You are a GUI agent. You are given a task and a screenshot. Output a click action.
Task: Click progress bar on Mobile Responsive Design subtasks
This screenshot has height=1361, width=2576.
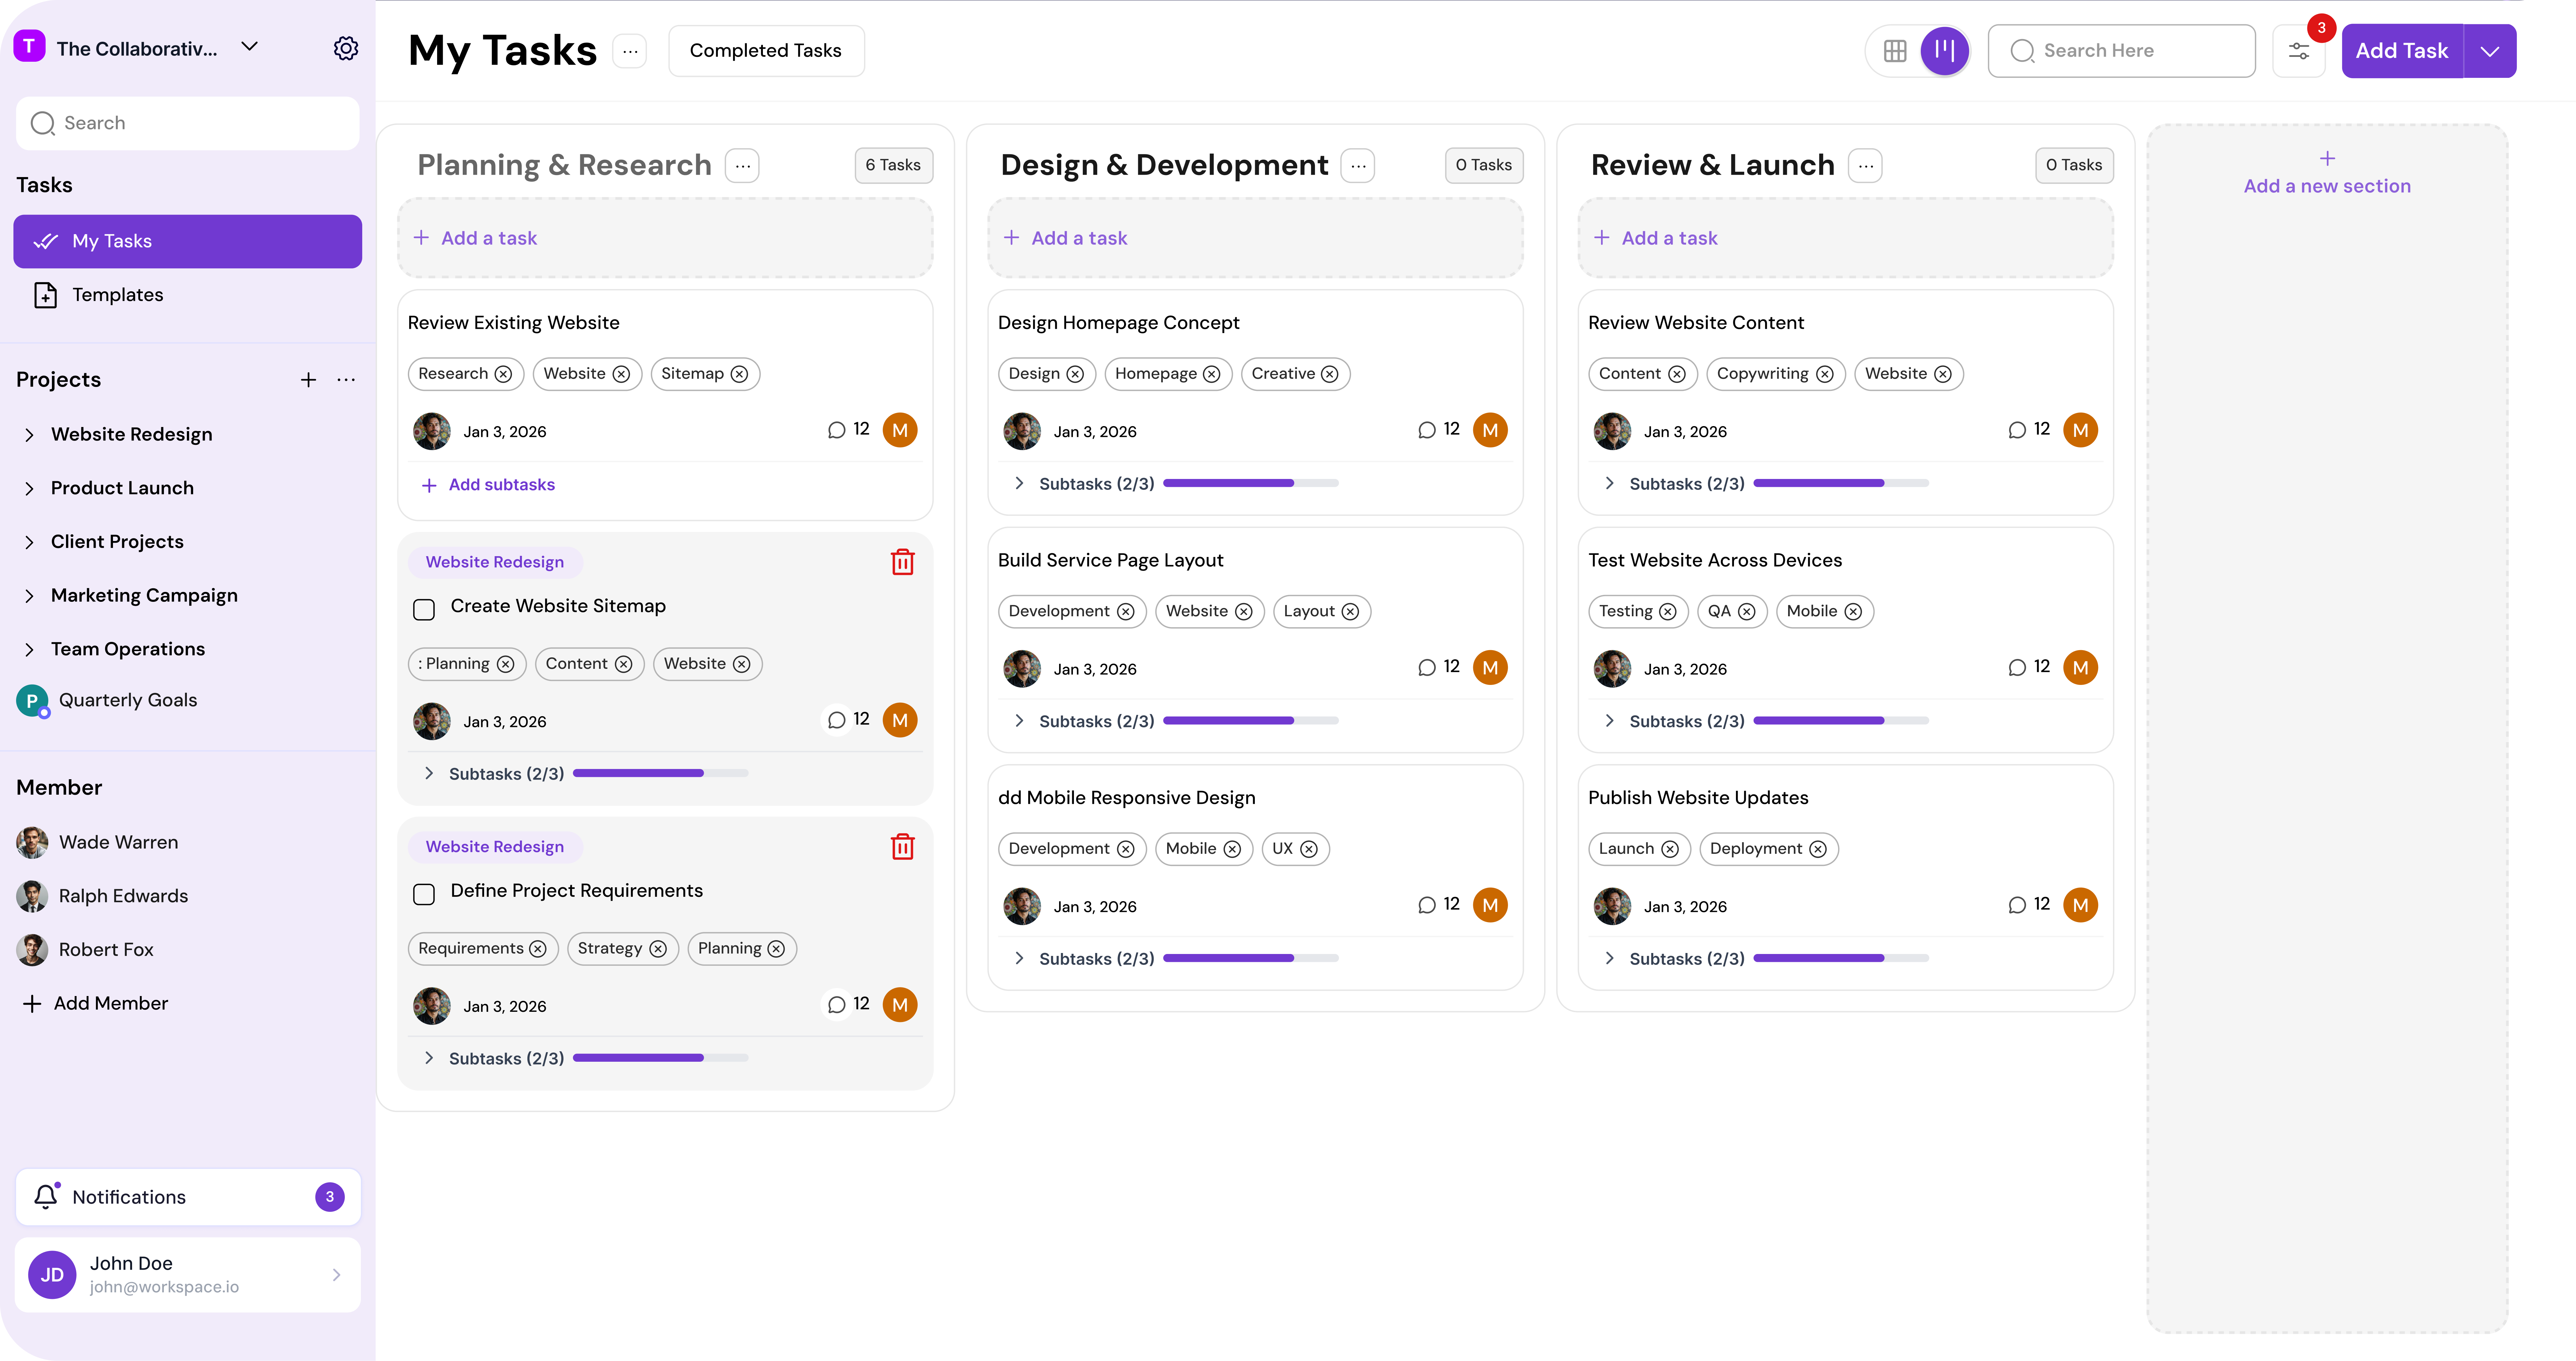[x=1251, y=958]
